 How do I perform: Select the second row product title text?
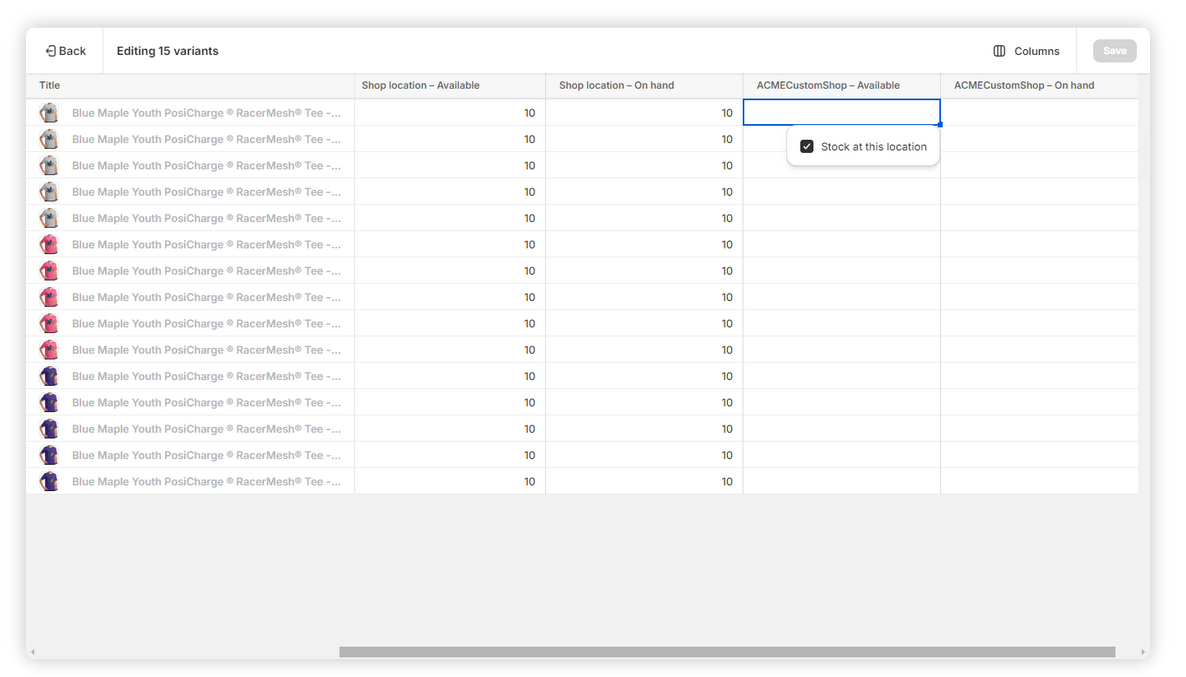pyautogui.click(x=206, y=140)
